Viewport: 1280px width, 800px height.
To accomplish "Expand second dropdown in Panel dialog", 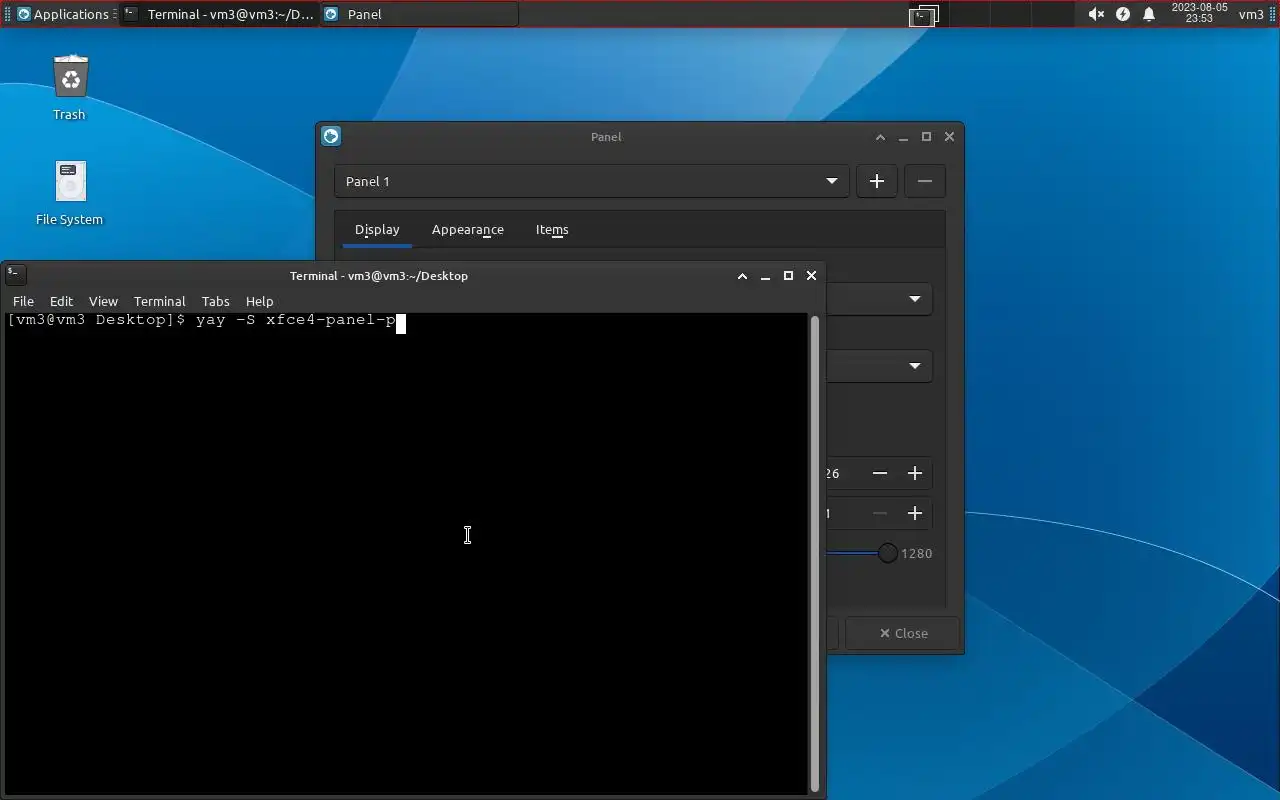I will tap(880, 366).
